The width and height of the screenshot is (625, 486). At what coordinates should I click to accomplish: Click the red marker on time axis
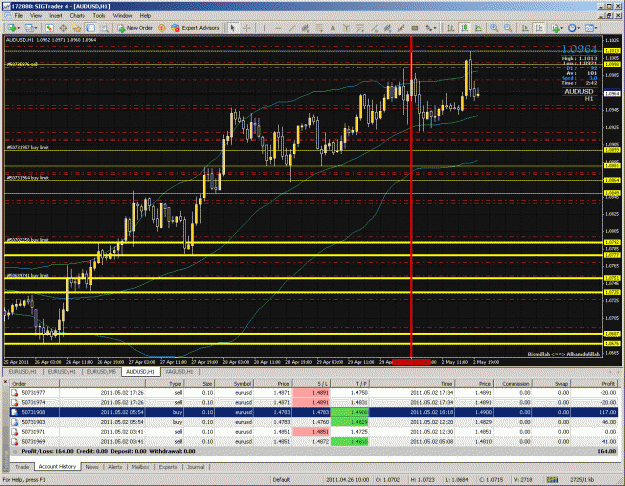pyautogui.click(x=411, y=362)
